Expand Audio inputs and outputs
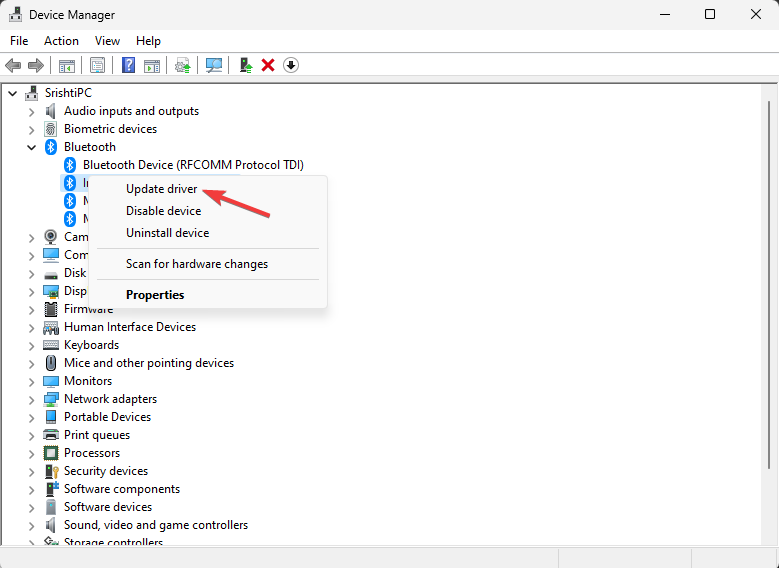This screenshot has width=779, height=568. pos(32,112)
